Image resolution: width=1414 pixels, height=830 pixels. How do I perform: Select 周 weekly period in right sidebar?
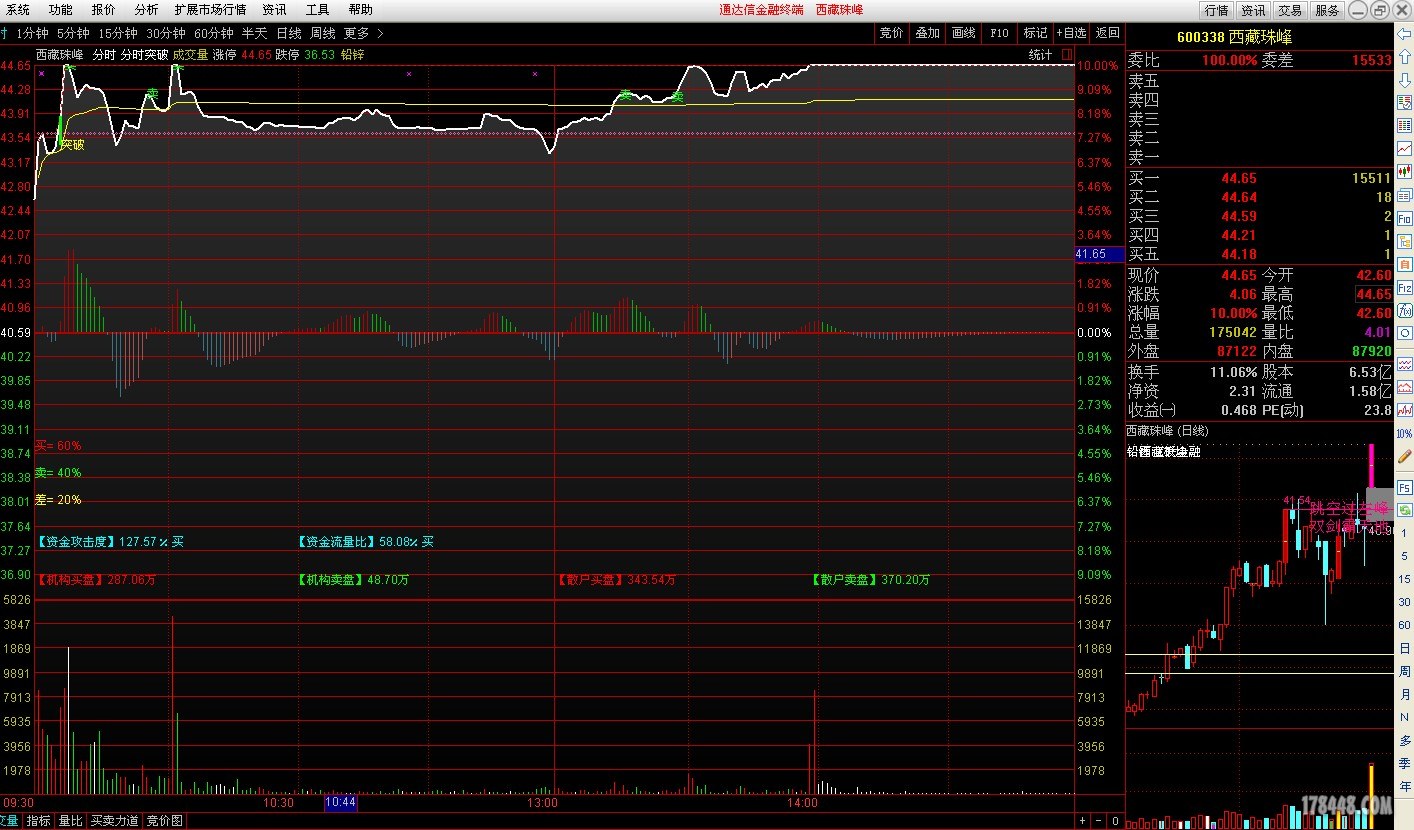[x=1404, y=672]
